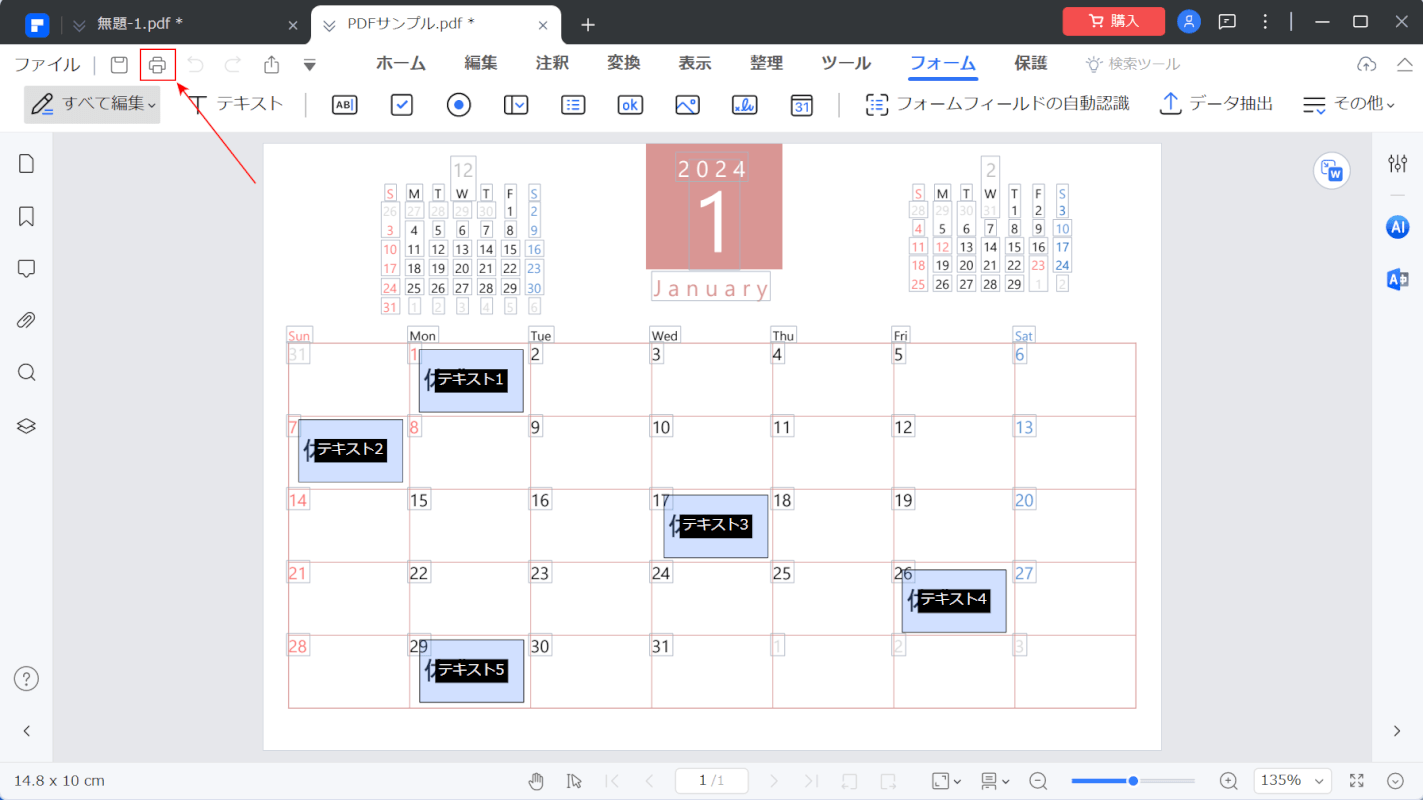Image resolution: width=1423 pixels, height=800 pixels.
Task: Open the thumbnails panel in the left sidebar
Action: 27,164
